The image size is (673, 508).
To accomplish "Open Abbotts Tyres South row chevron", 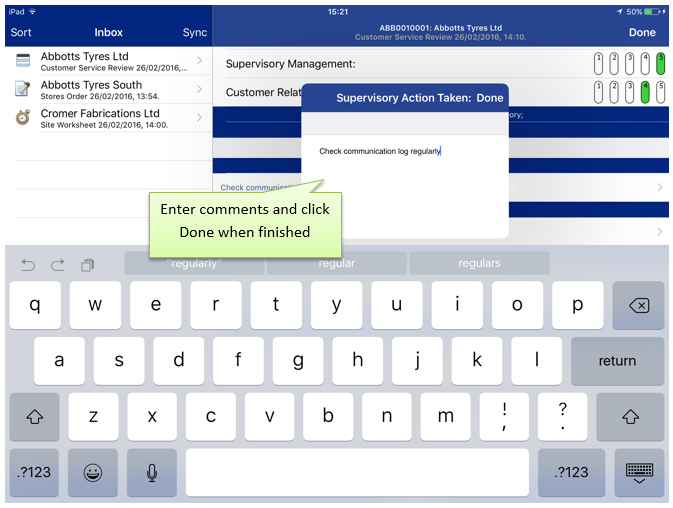I will click(200, 89).
